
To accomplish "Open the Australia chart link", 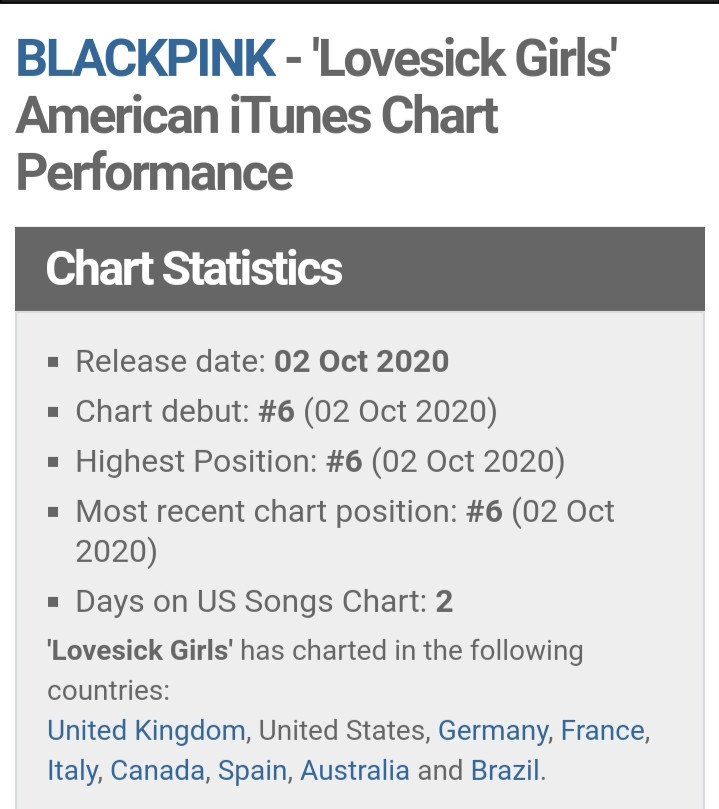I will (x=355, y=770).
